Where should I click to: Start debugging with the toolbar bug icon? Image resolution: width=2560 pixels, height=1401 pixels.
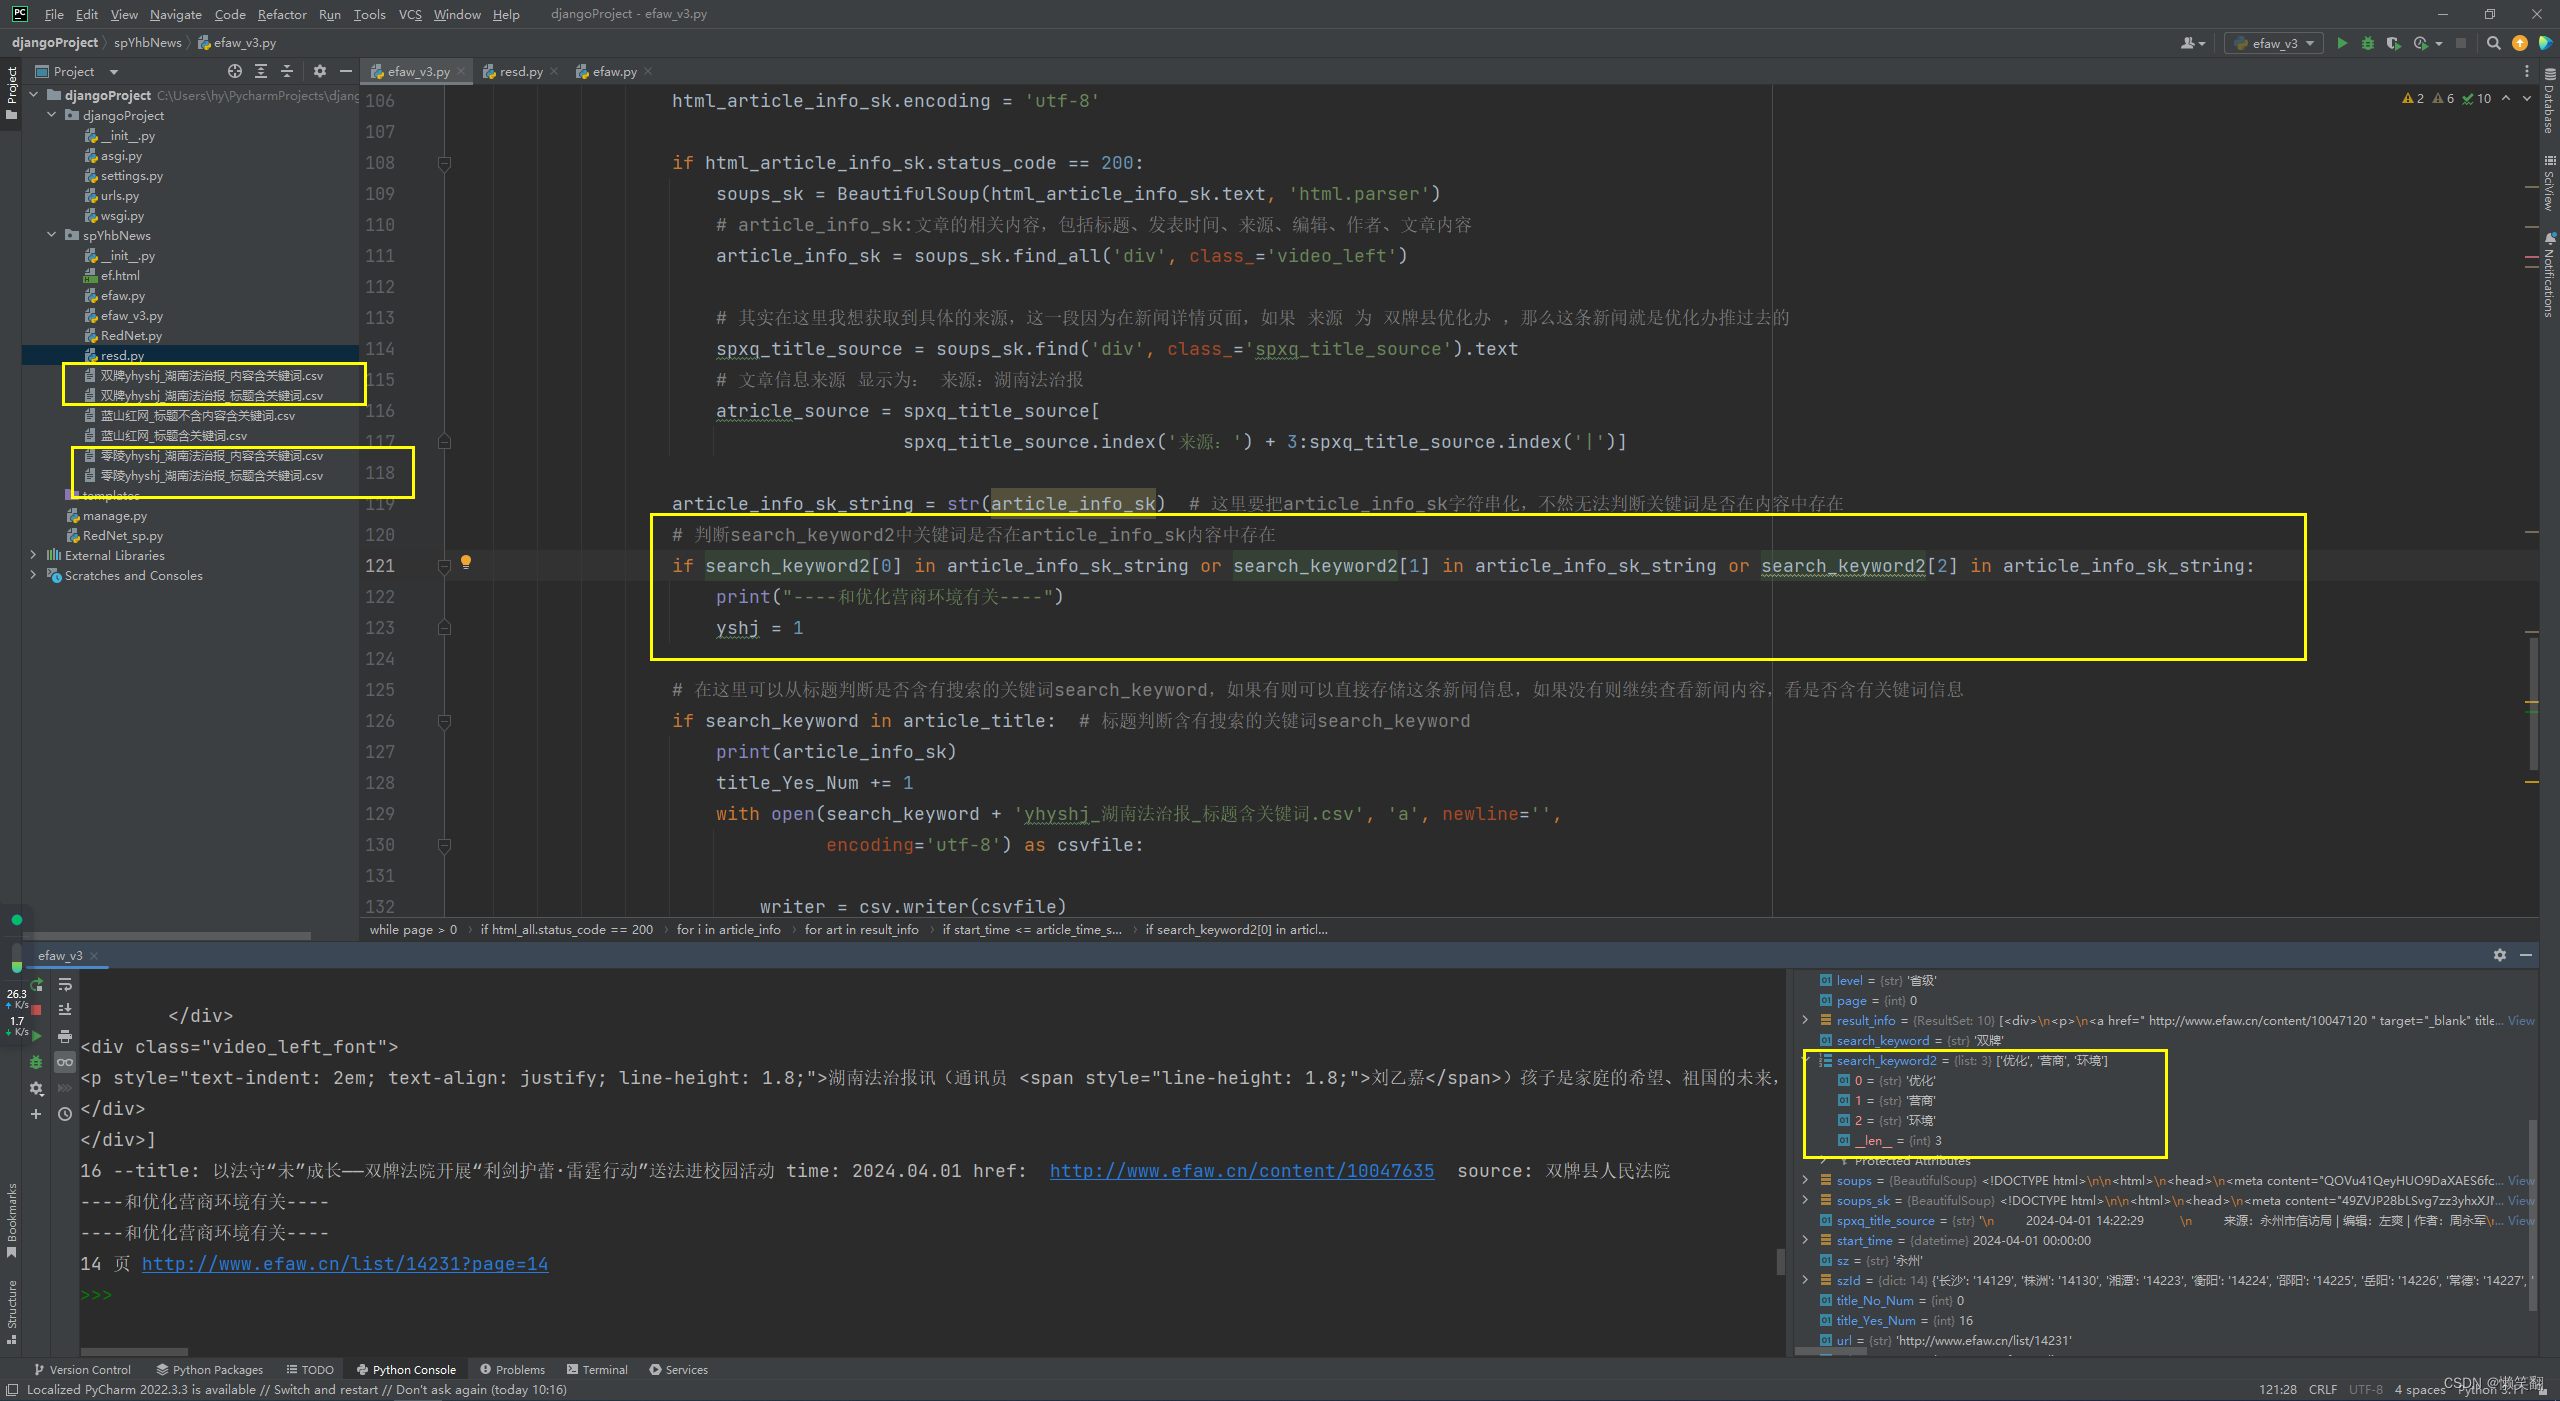coord(2367,43)
